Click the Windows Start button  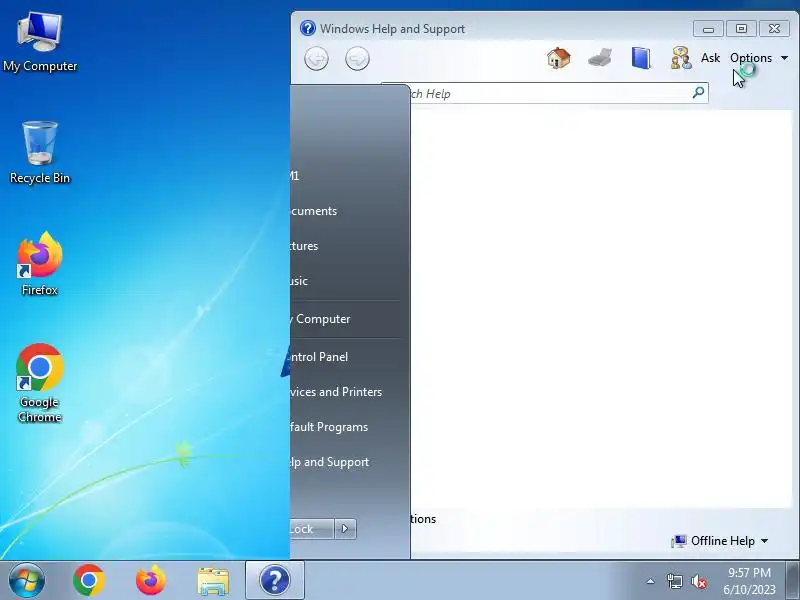tap(27, 580)
